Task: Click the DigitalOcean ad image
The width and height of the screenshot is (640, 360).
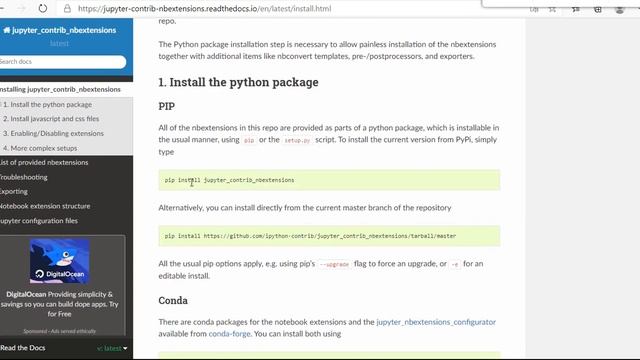Action: [x=60, y=261]
